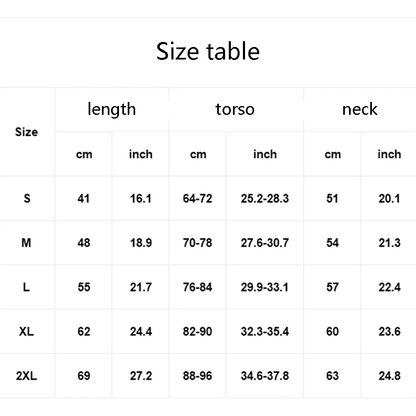This screenshot has width=416, height=416.
Task: Click the 23.6 neck inch cell
Action: (x=389, y=331)
